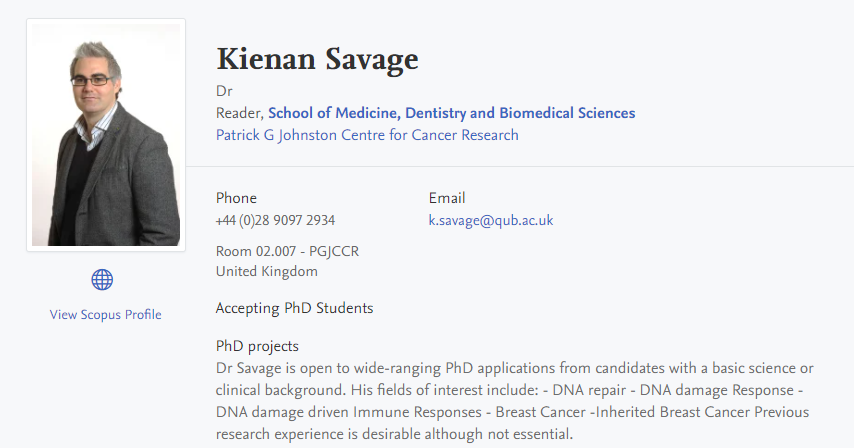The width and height of the screenshot is (854, 448).
Task: Select the Accepting PhD Students text
Action: click(294, 307)
